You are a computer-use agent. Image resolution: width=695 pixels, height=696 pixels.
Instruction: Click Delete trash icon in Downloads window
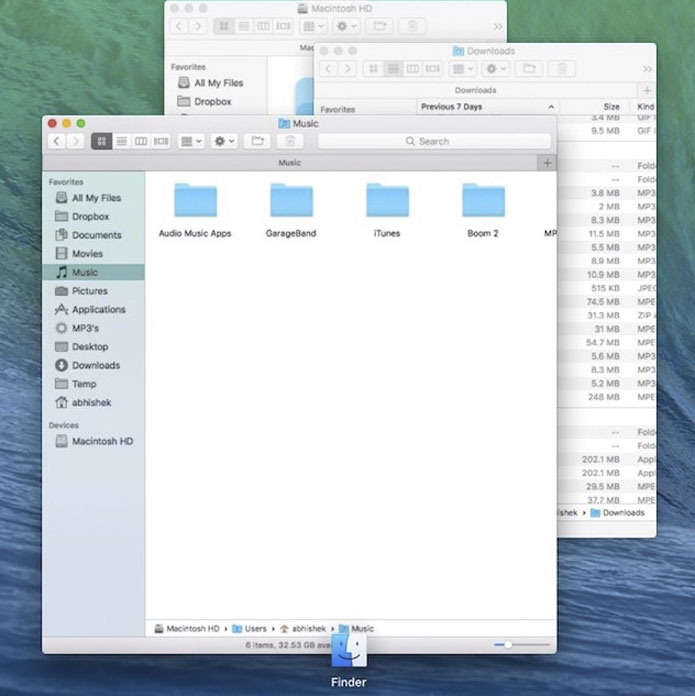click(x=562, y=69)
